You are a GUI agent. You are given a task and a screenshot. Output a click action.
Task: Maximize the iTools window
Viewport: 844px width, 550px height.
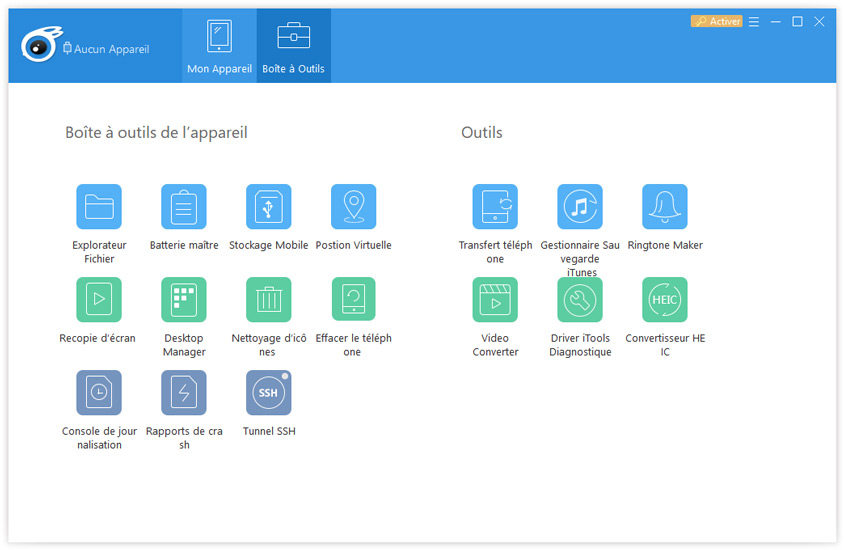(797, 22)
